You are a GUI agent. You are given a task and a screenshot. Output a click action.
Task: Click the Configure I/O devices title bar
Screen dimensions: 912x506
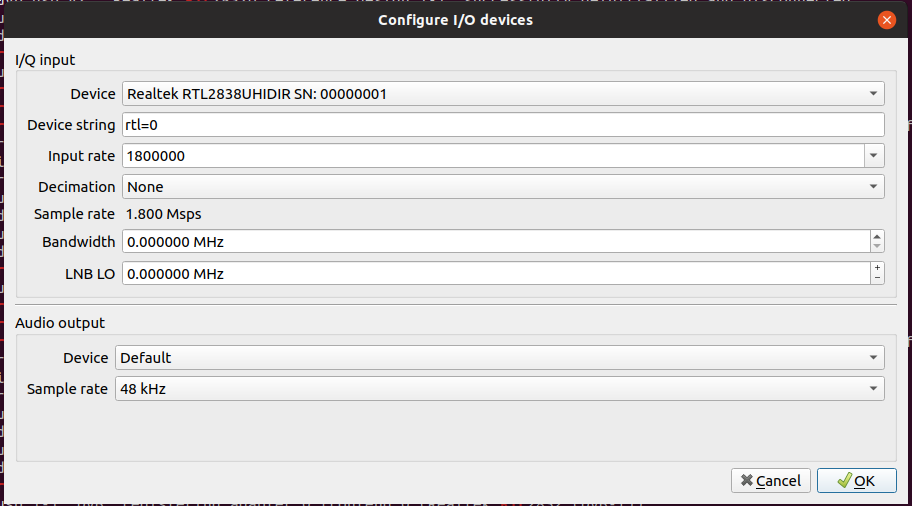pyautogui.click(x=455, y=20)
